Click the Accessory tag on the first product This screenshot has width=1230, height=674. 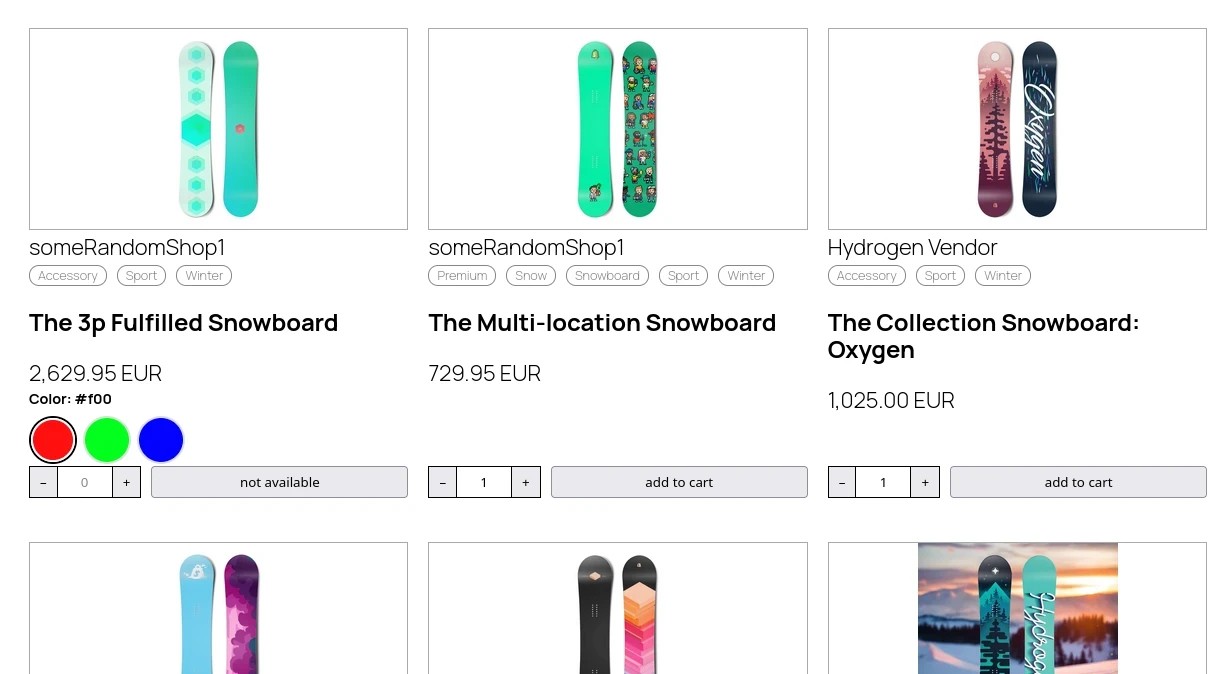(67, 275)
